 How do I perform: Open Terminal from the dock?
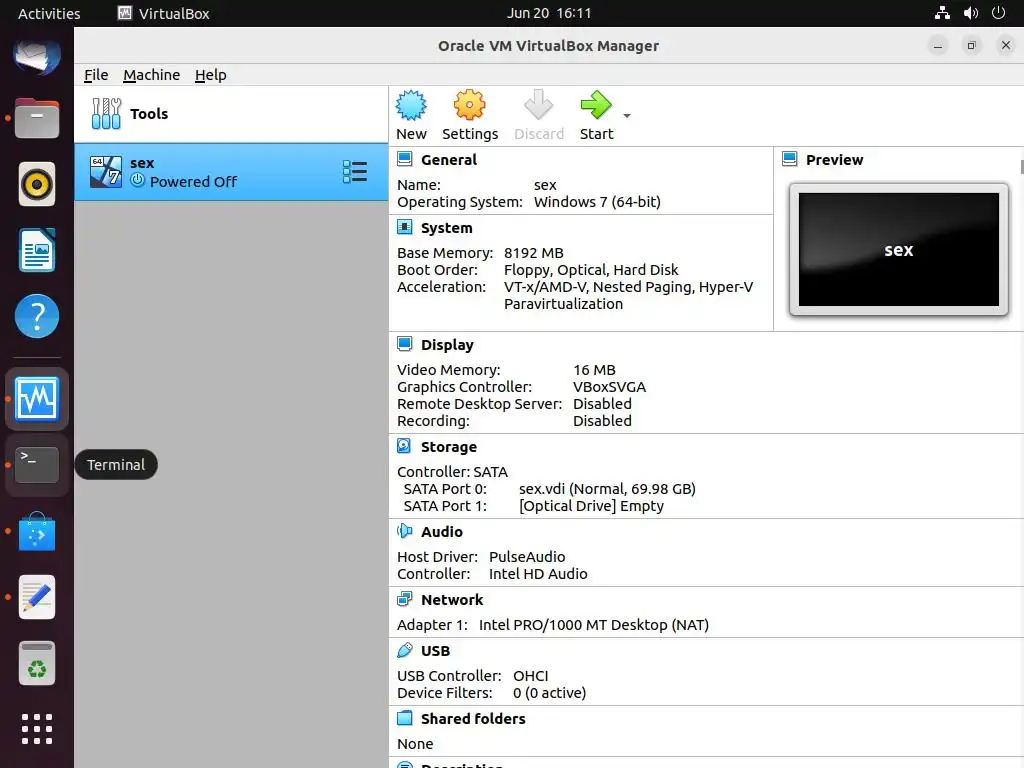pyautogui.click(x=37, y=465)
